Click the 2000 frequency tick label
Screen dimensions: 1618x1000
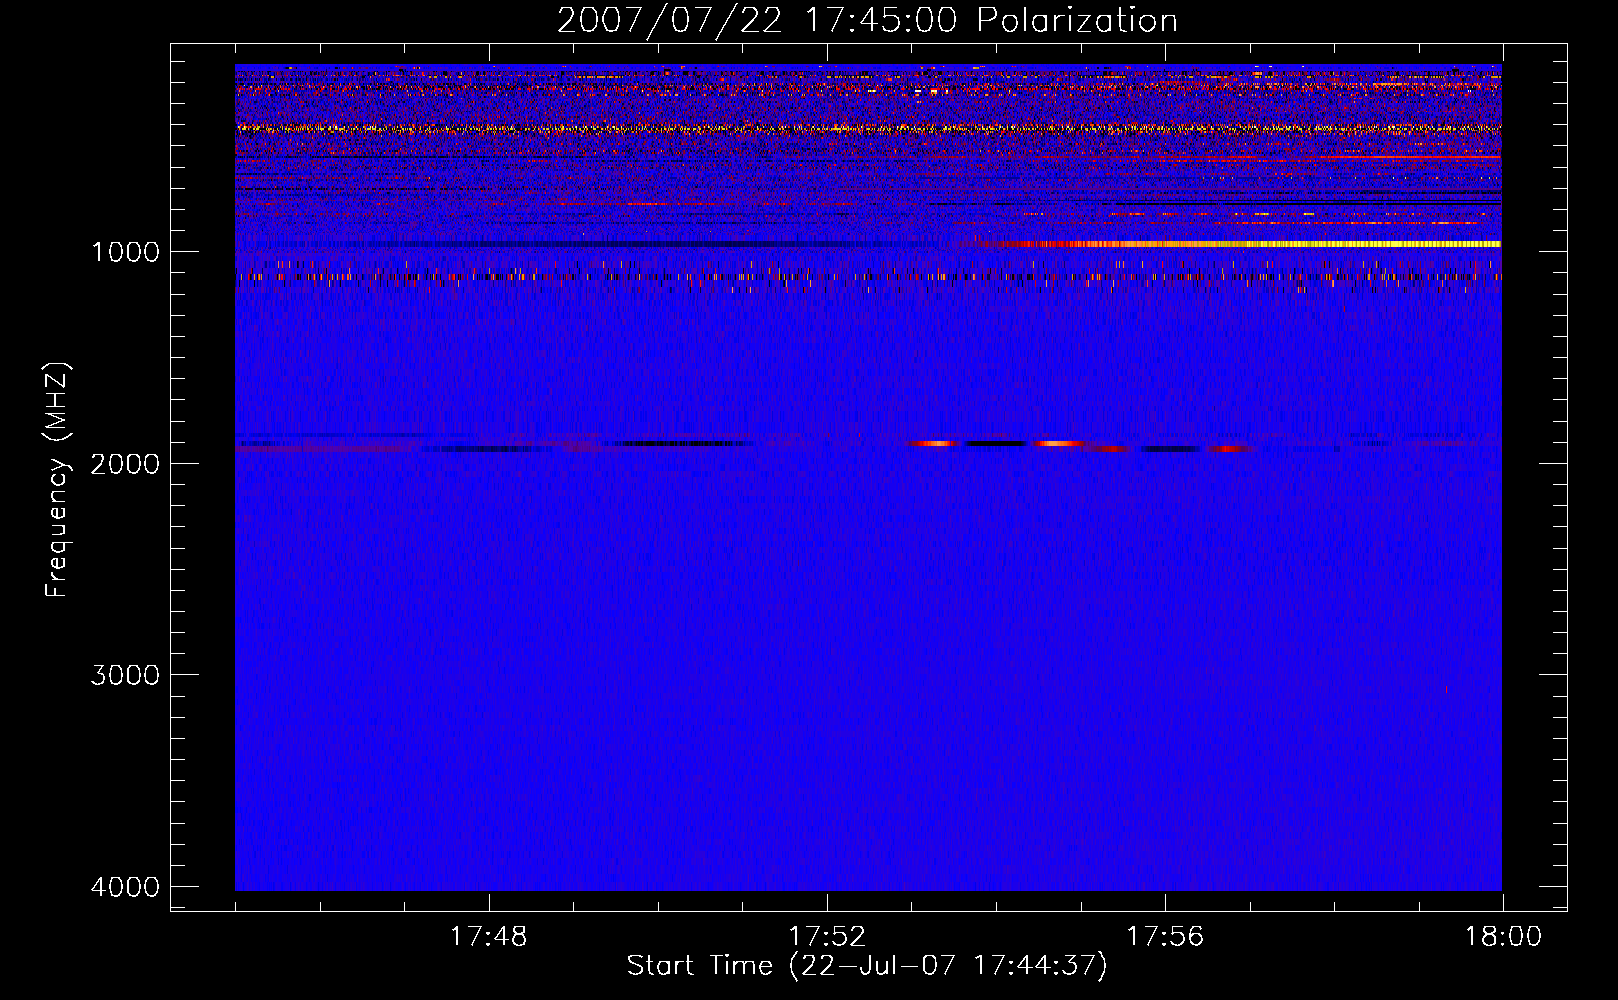pos(125,463)
